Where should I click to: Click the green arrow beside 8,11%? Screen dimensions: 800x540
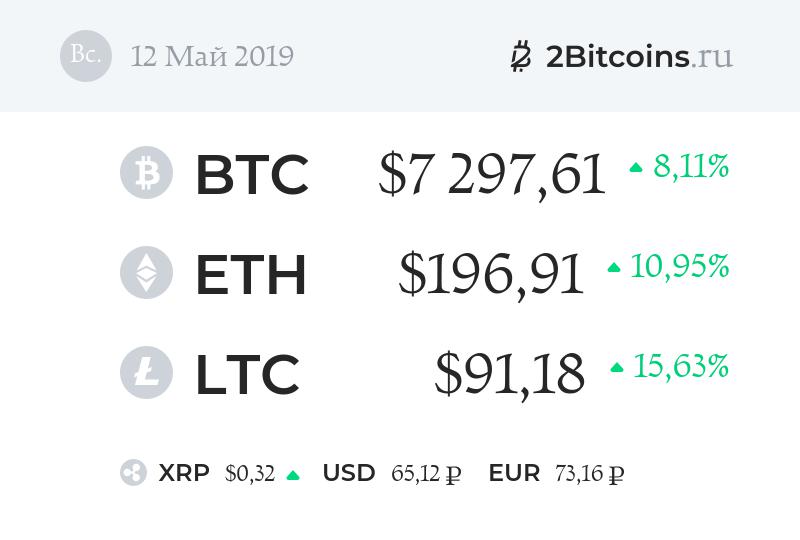(636, 168)
